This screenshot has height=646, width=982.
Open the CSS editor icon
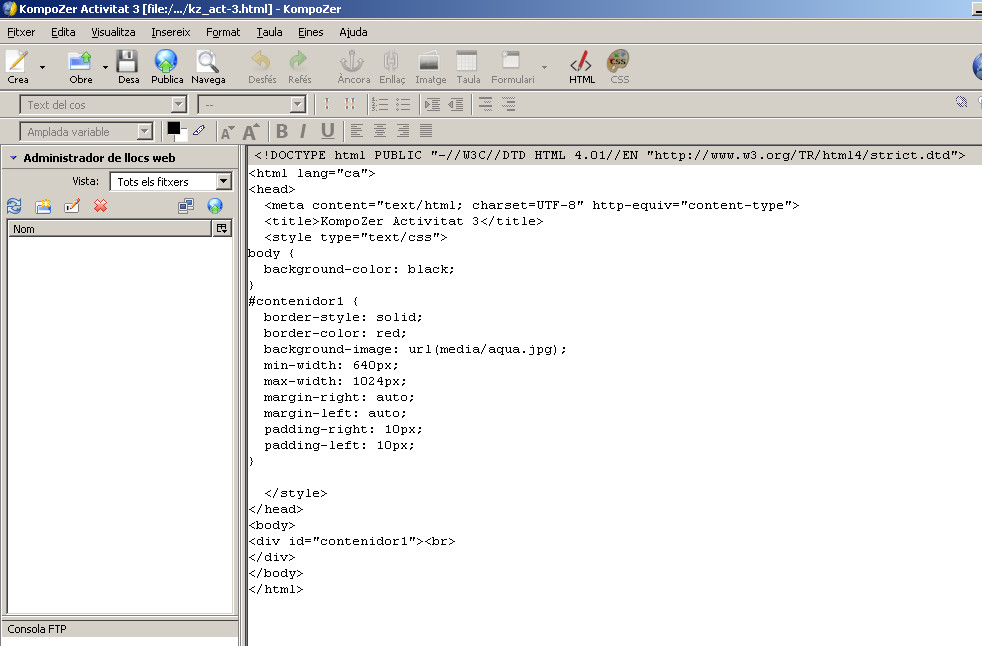(618, 61)
